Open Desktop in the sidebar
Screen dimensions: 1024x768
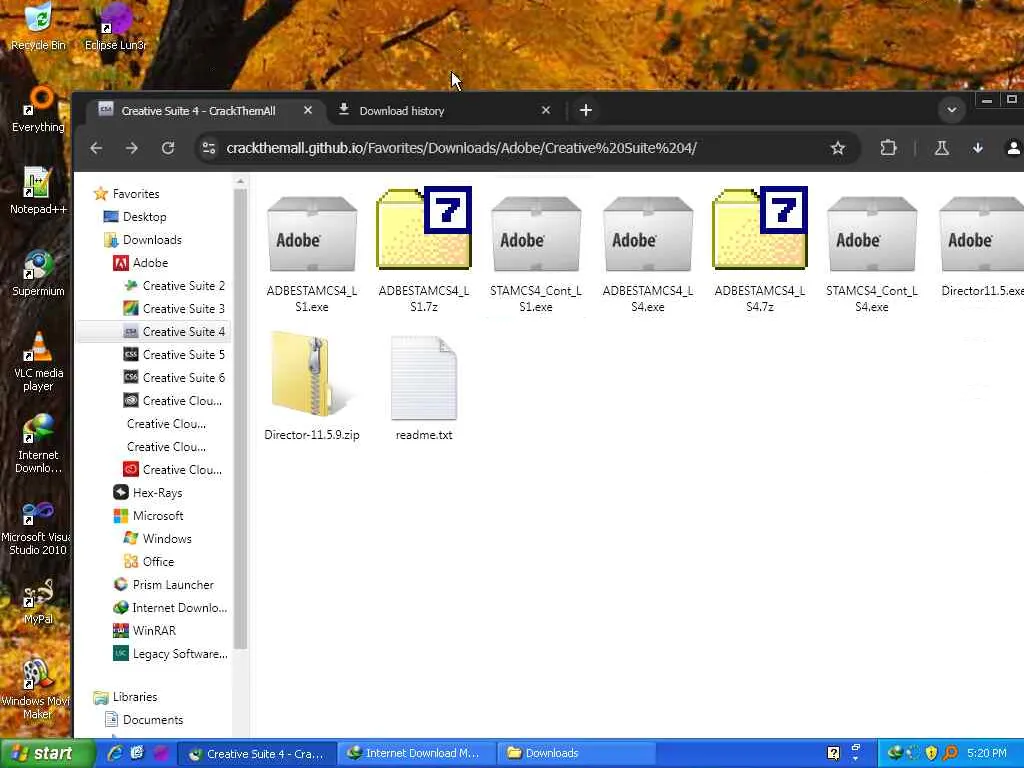coord(135,217)
